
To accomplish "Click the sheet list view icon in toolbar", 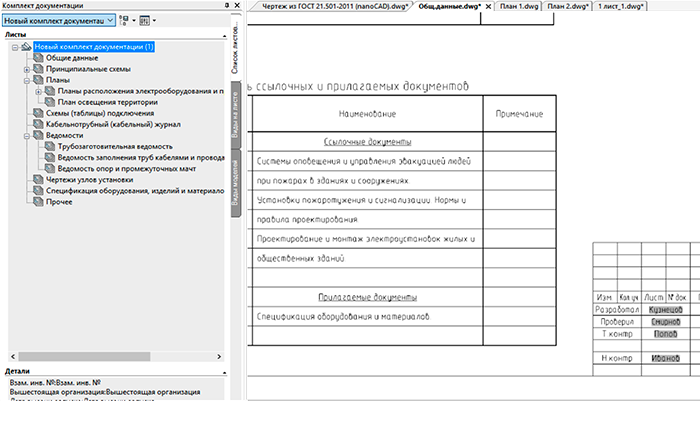I will [146, 20].
